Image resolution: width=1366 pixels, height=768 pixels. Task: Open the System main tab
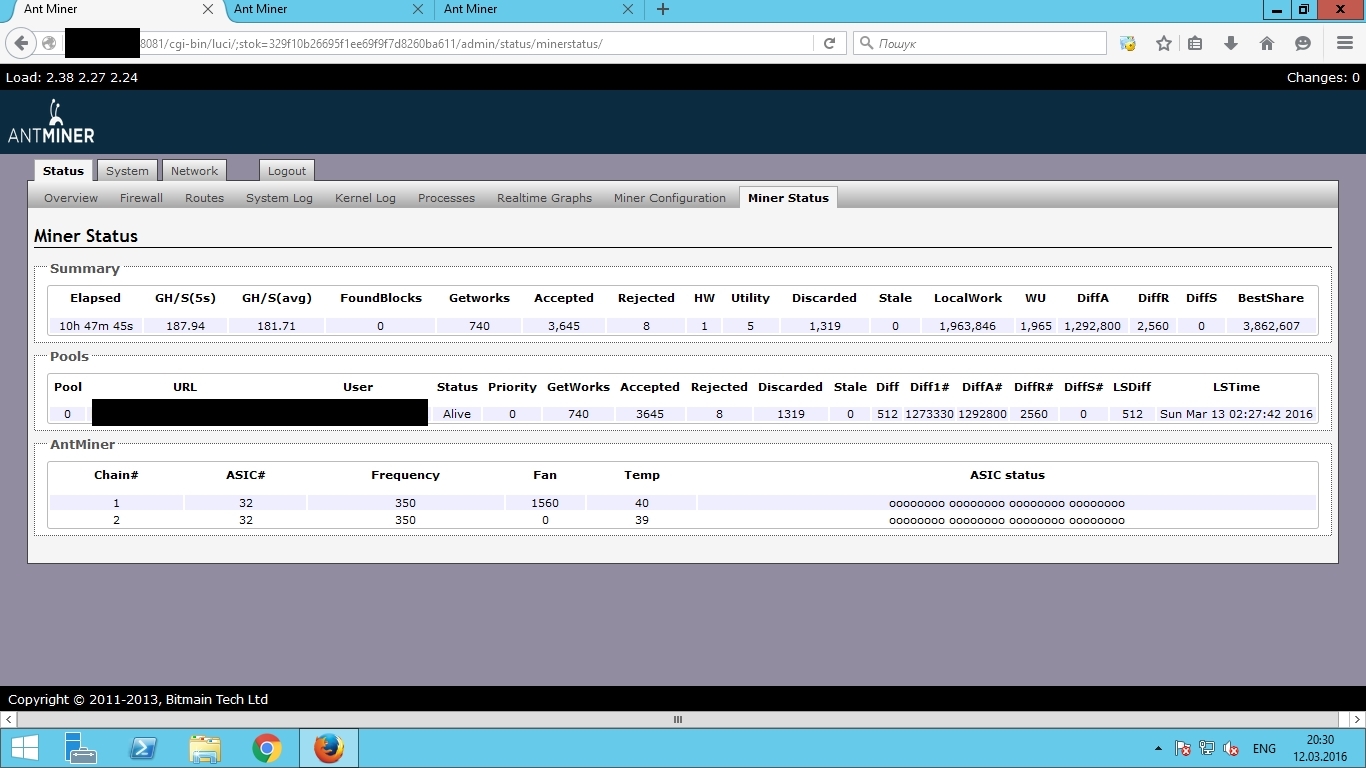[x=127, y=171]
